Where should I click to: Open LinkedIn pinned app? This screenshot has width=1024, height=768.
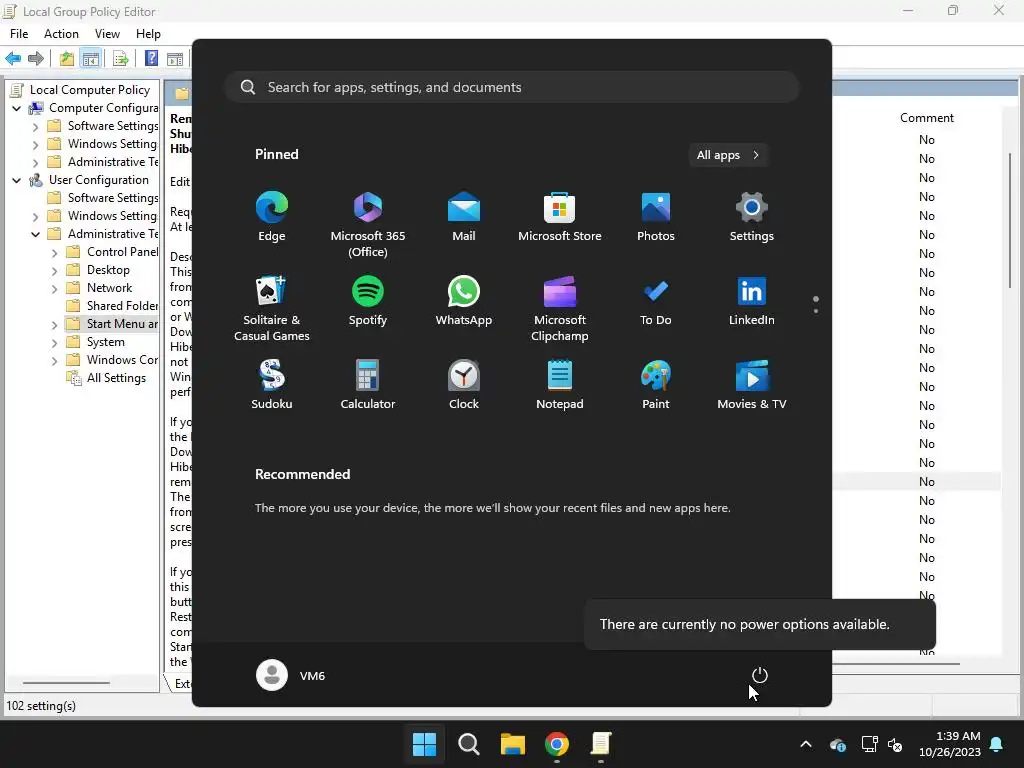click(x=752, y=301)
